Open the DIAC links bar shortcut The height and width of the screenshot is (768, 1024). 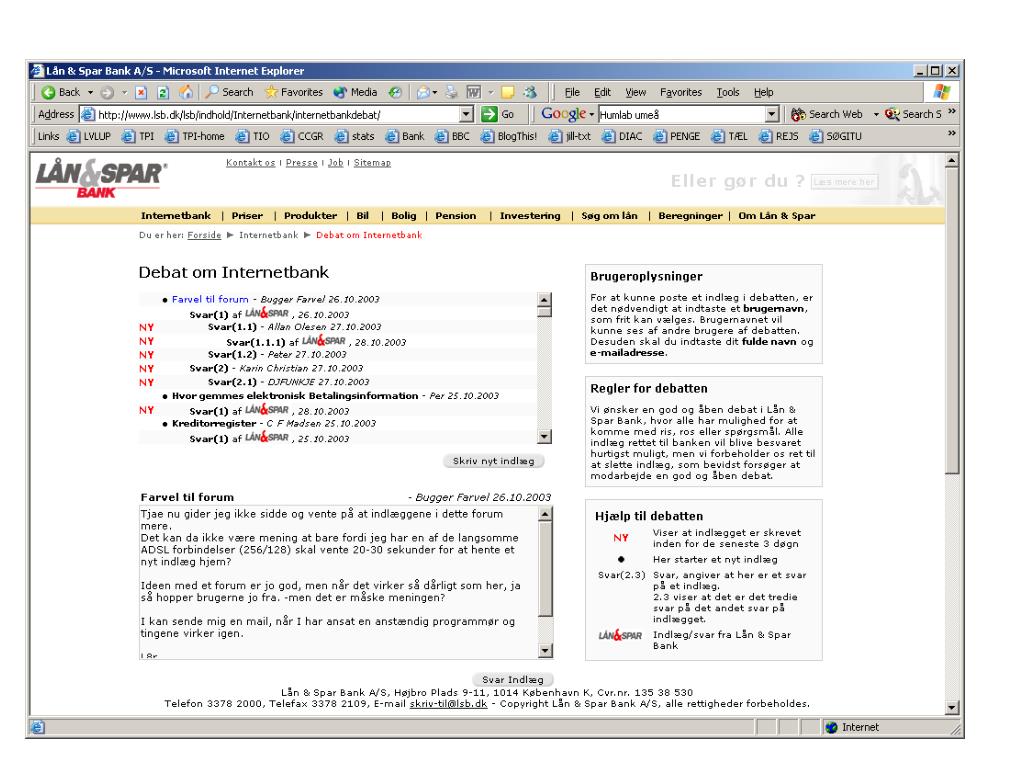(x=622, y=136)
